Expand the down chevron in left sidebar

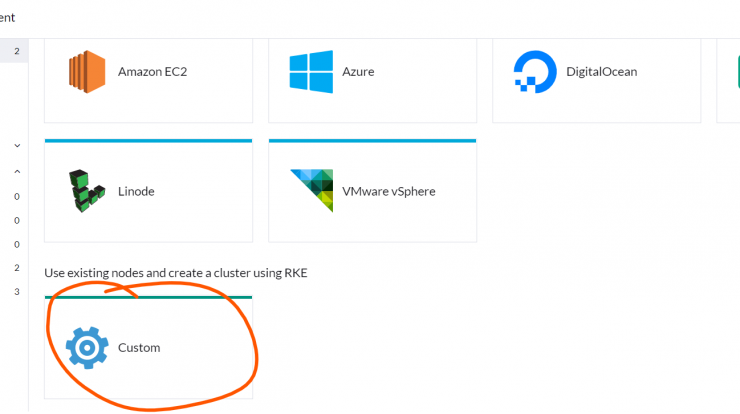coord(17,145)
